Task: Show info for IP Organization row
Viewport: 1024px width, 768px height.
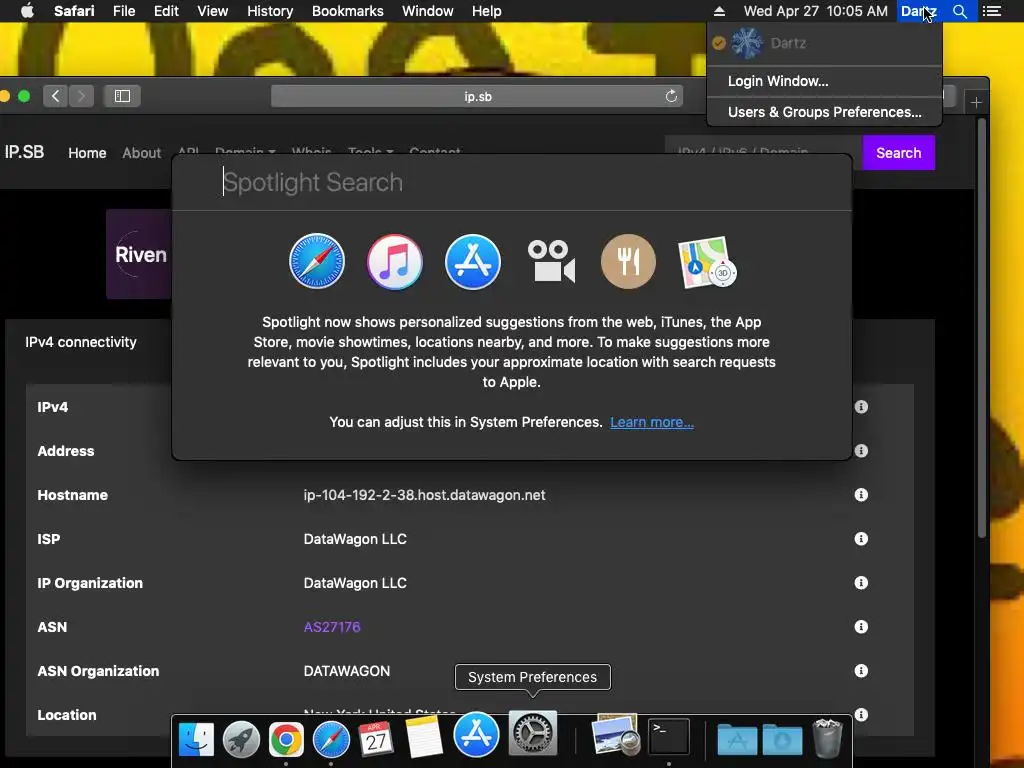Action: pos(861,583)
